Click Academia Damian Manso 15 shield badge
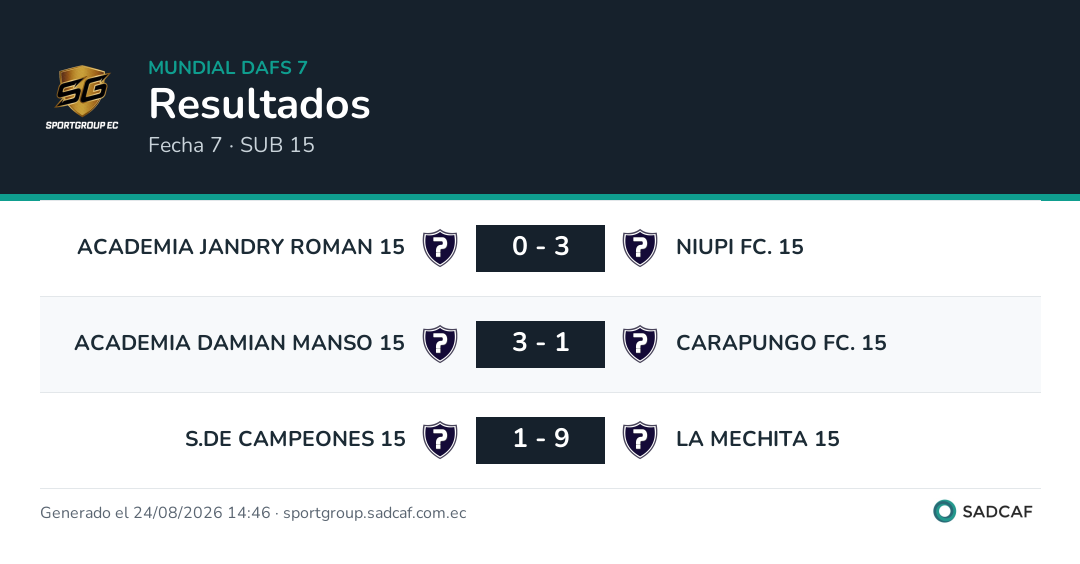Image resolution: width=1080 pixels, height=564 pixels. point(440,344)
